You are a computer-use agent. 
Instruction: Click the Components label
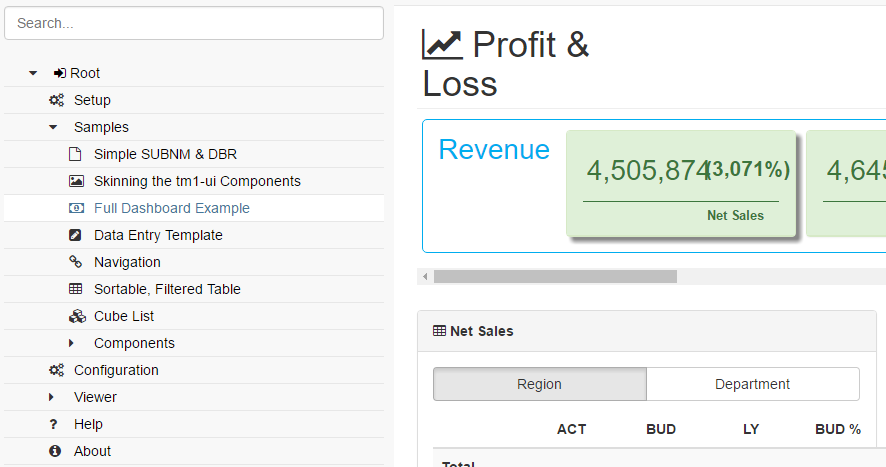point(134,343)
